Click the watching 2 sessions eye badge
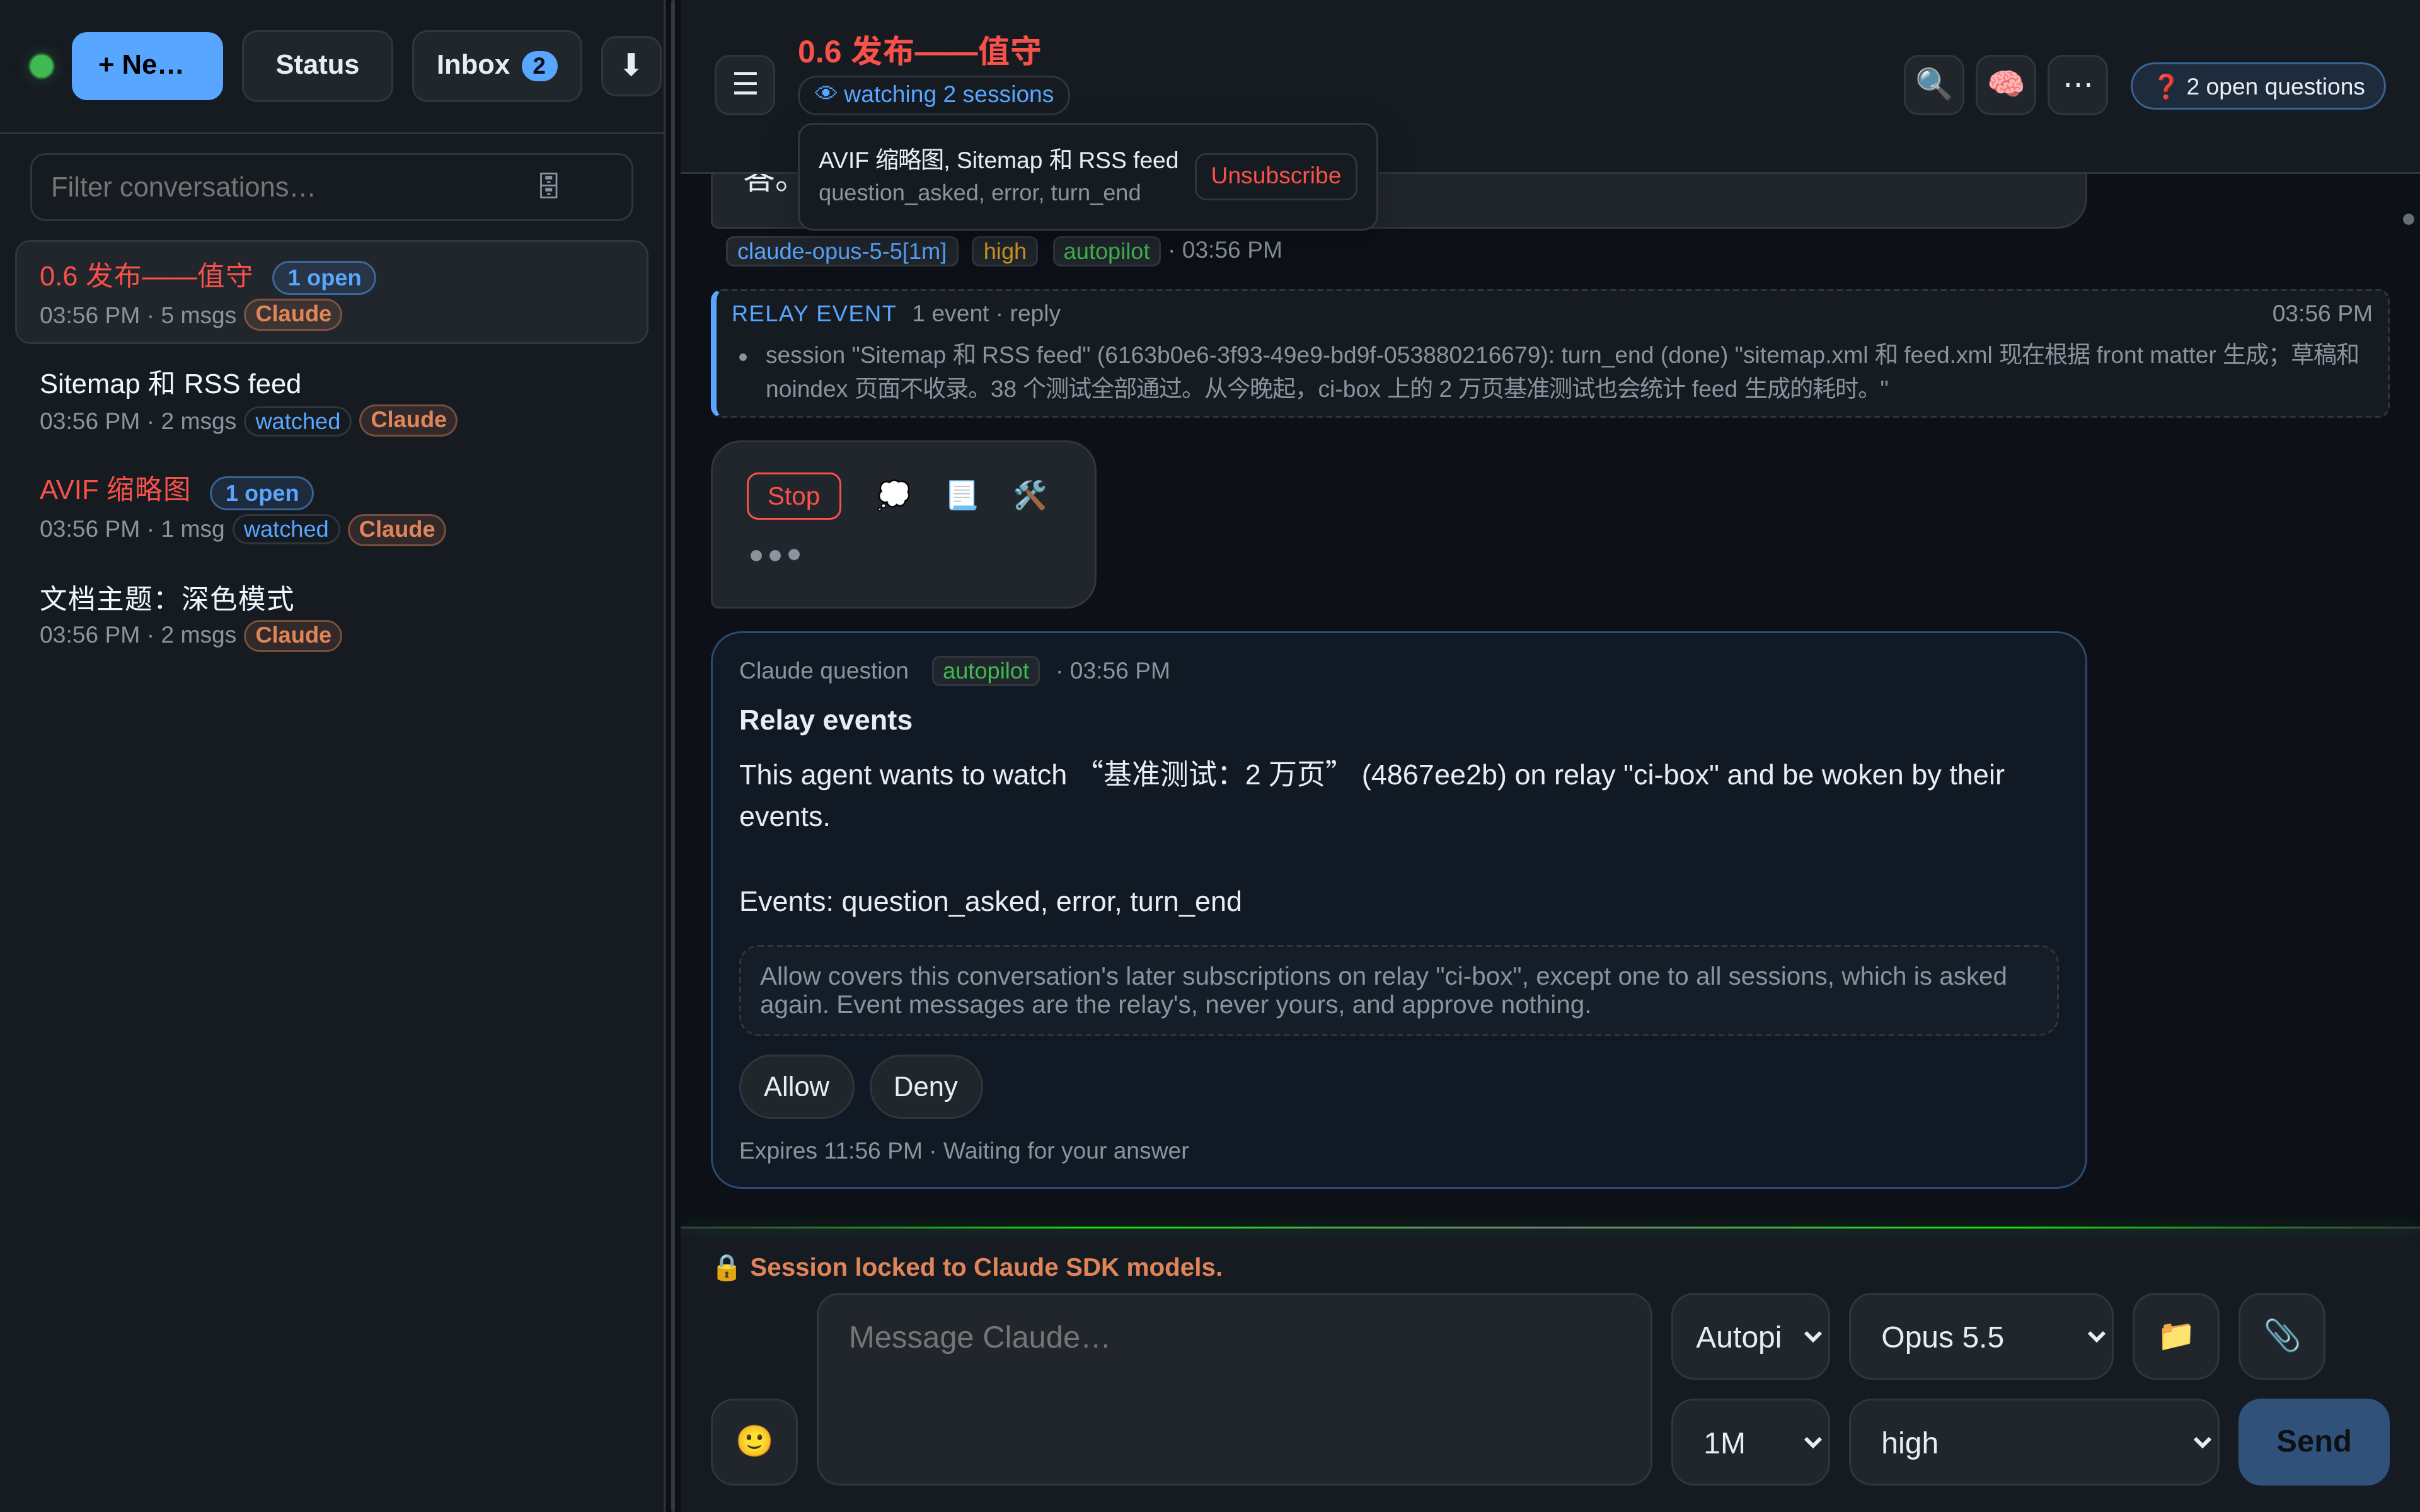This screenshot has width=2420, height=1512. click(934, 95)
